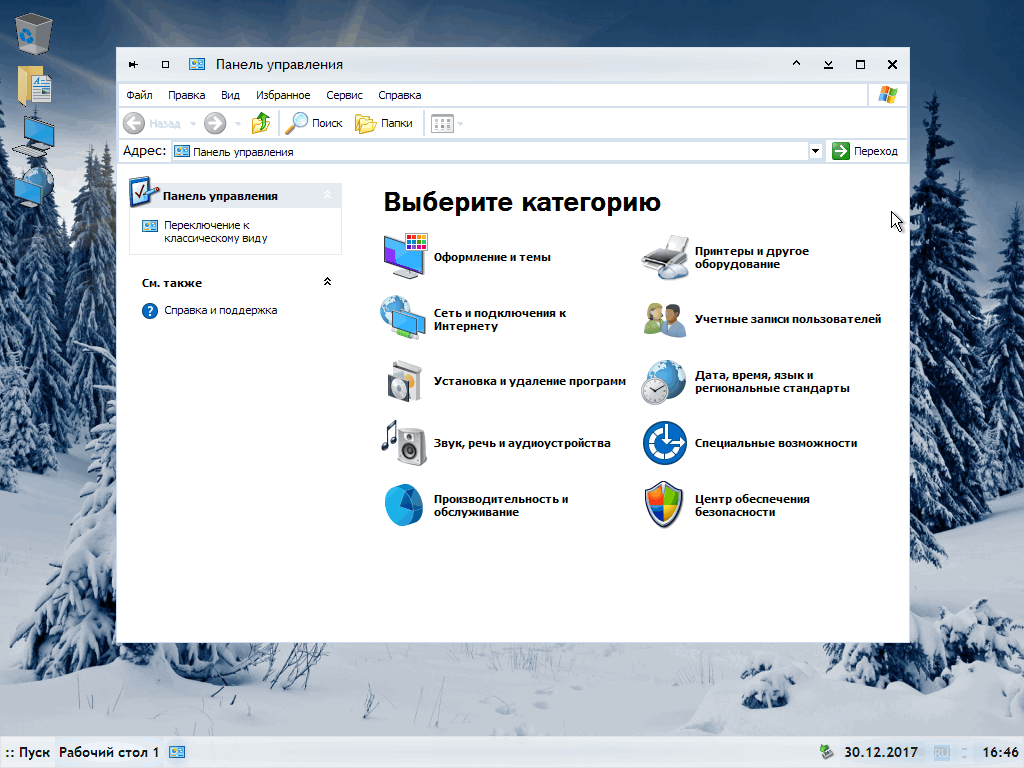Open the forward history dropdown arrow
The width and height of the screenshot is (1024, 768).
click(x=238, y=123)
